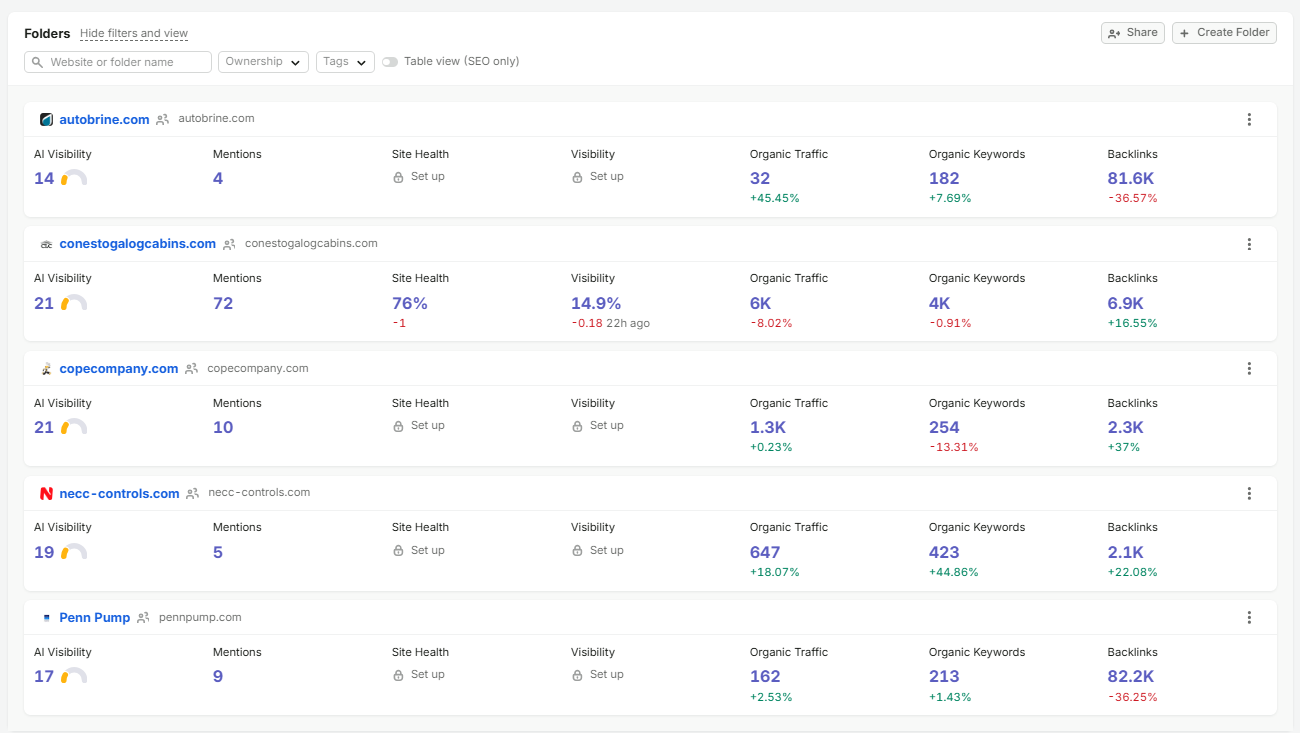This screenshot has width=1300, height=733.
Task: Open the Penn Pump folder link
Action: [x=95, y=618]
